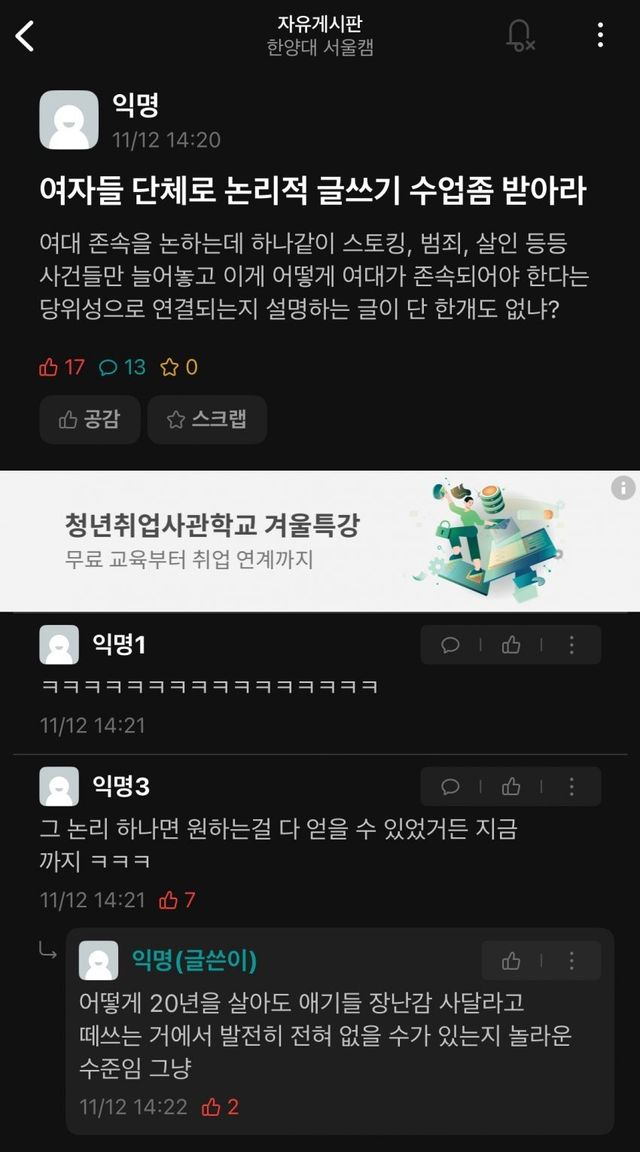The width and height of the screenshot is (640, 1152).
Task: Tap the 스크랩 scrap button
Action: [206, 420]
